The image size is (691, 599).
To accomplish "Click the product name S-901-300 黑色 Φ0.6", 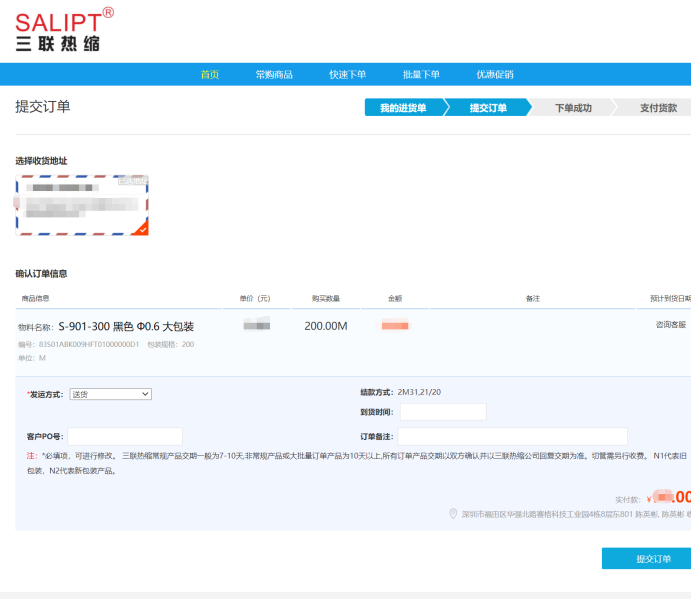I will coord(126,327).
